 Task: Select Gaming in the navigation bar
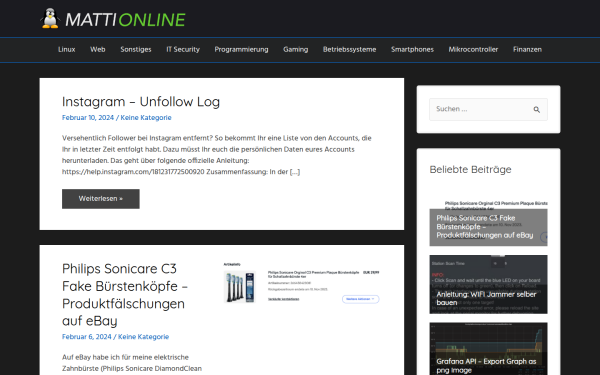[295, 49]
